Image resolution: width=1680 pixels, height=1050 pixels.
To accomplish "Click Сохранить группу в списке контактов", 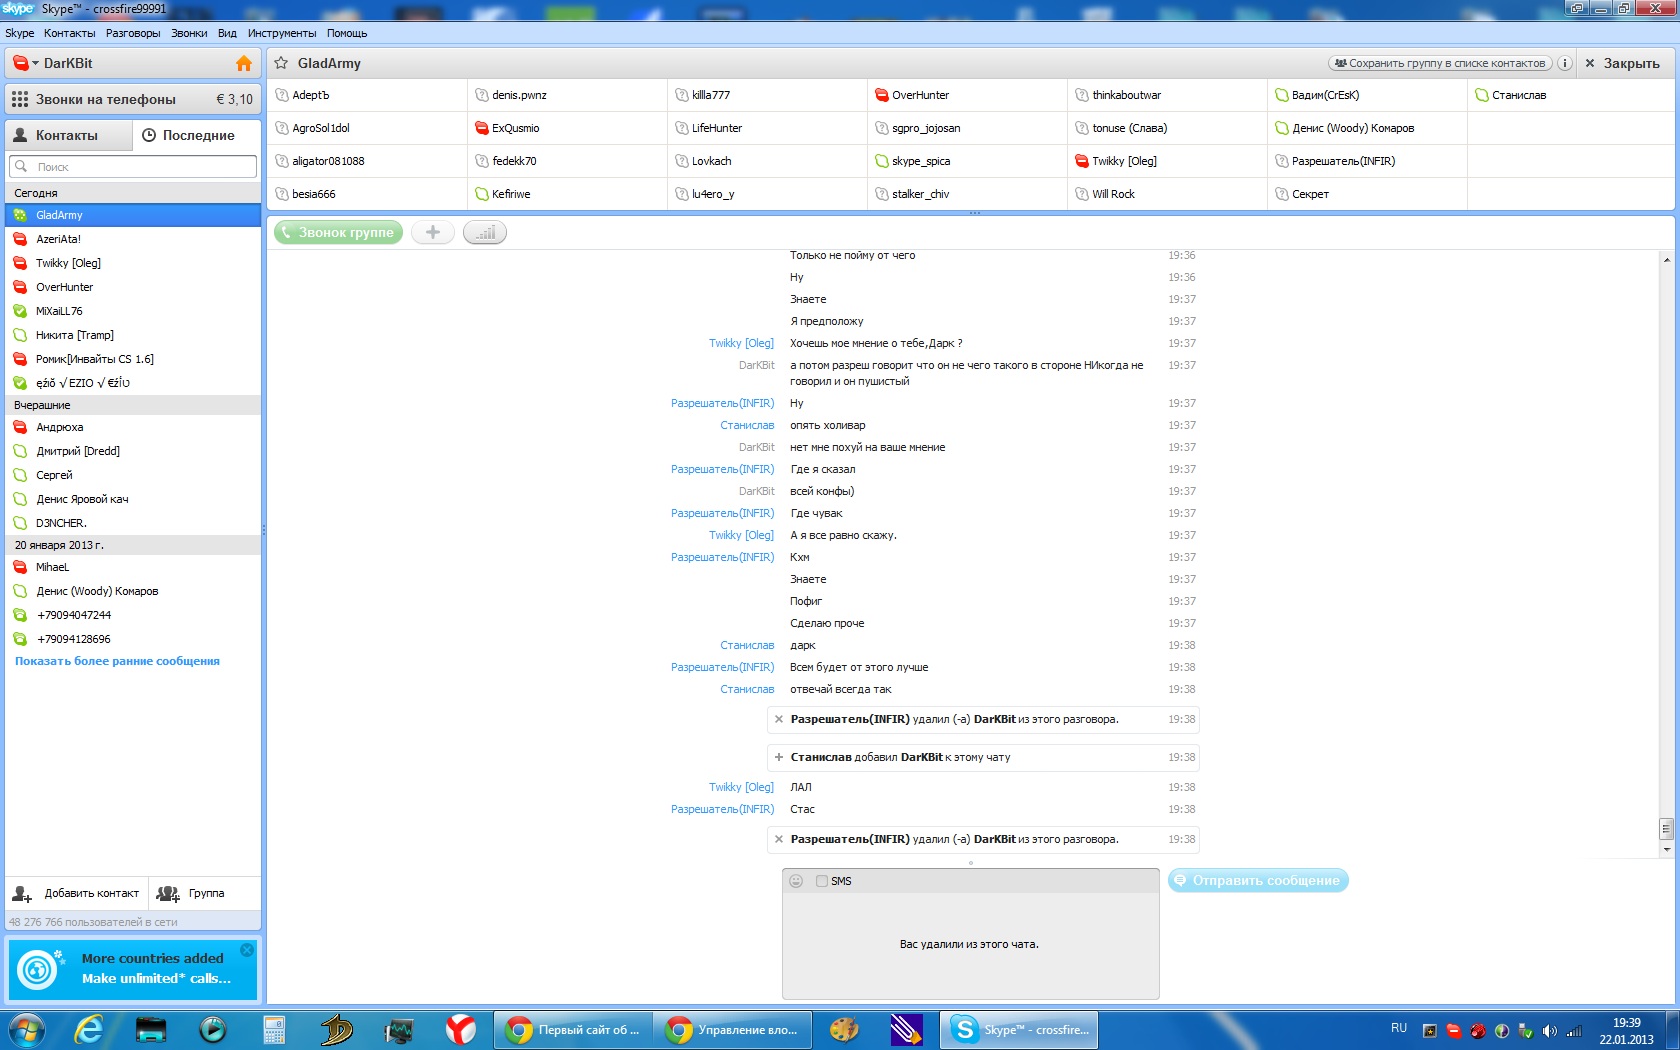I will 1440,63.
